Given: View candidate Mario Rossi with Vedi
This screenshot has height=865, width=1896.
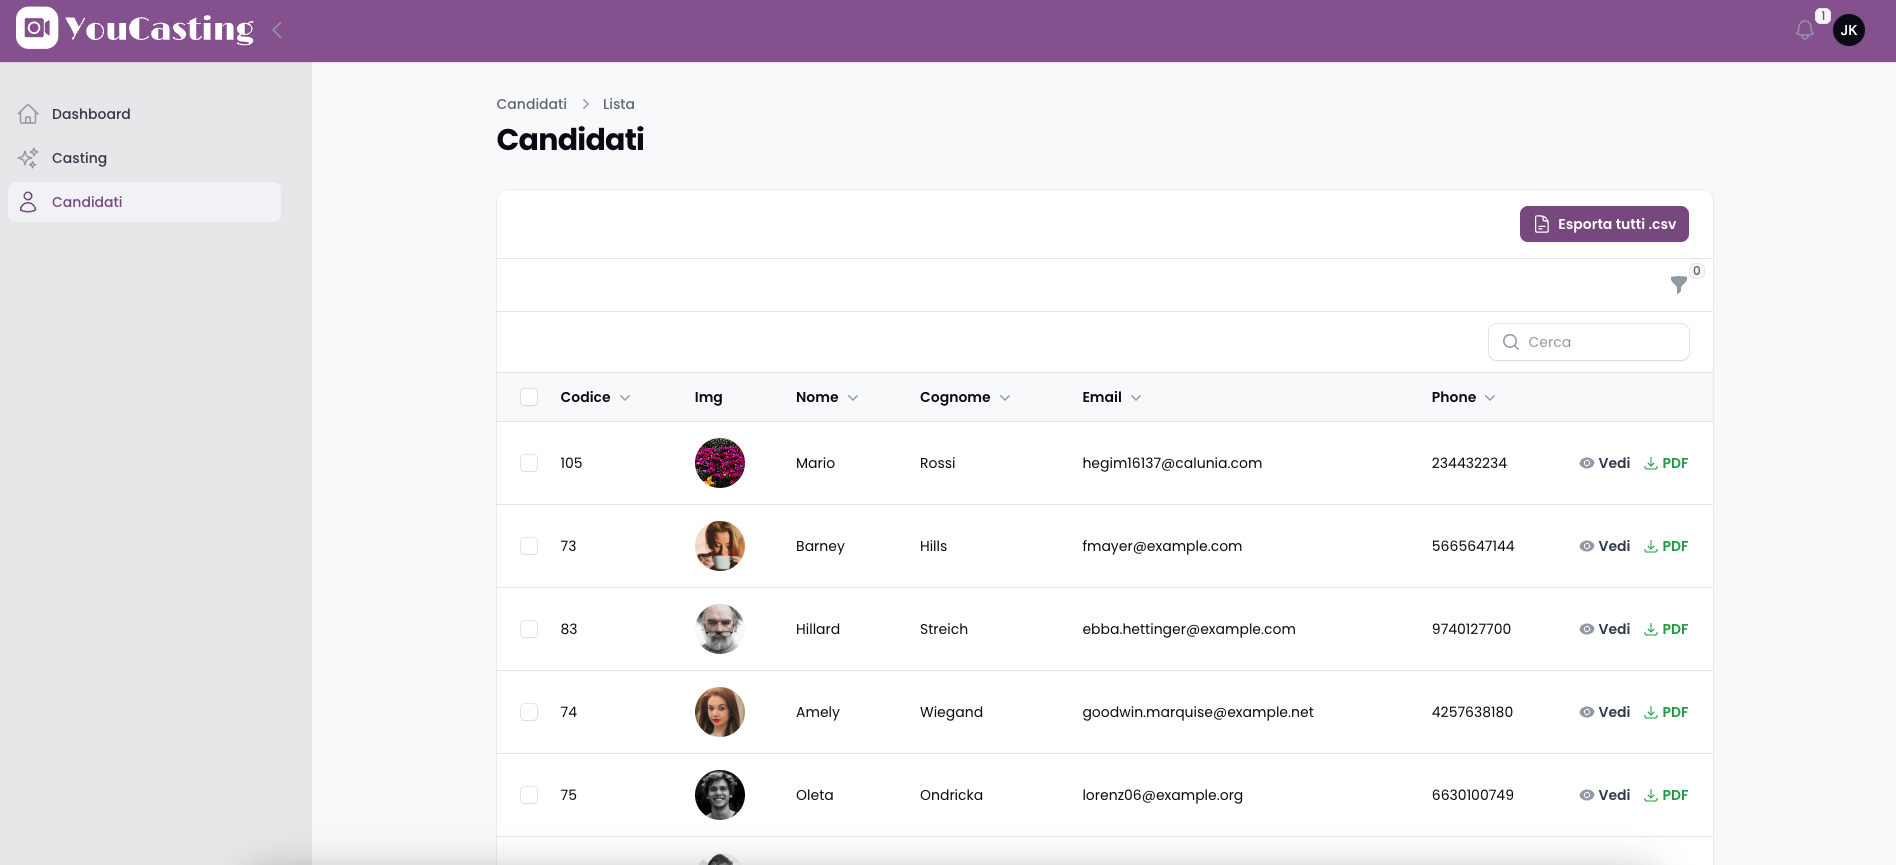Looking at the screenshot, I should [x=1605, y=463].
